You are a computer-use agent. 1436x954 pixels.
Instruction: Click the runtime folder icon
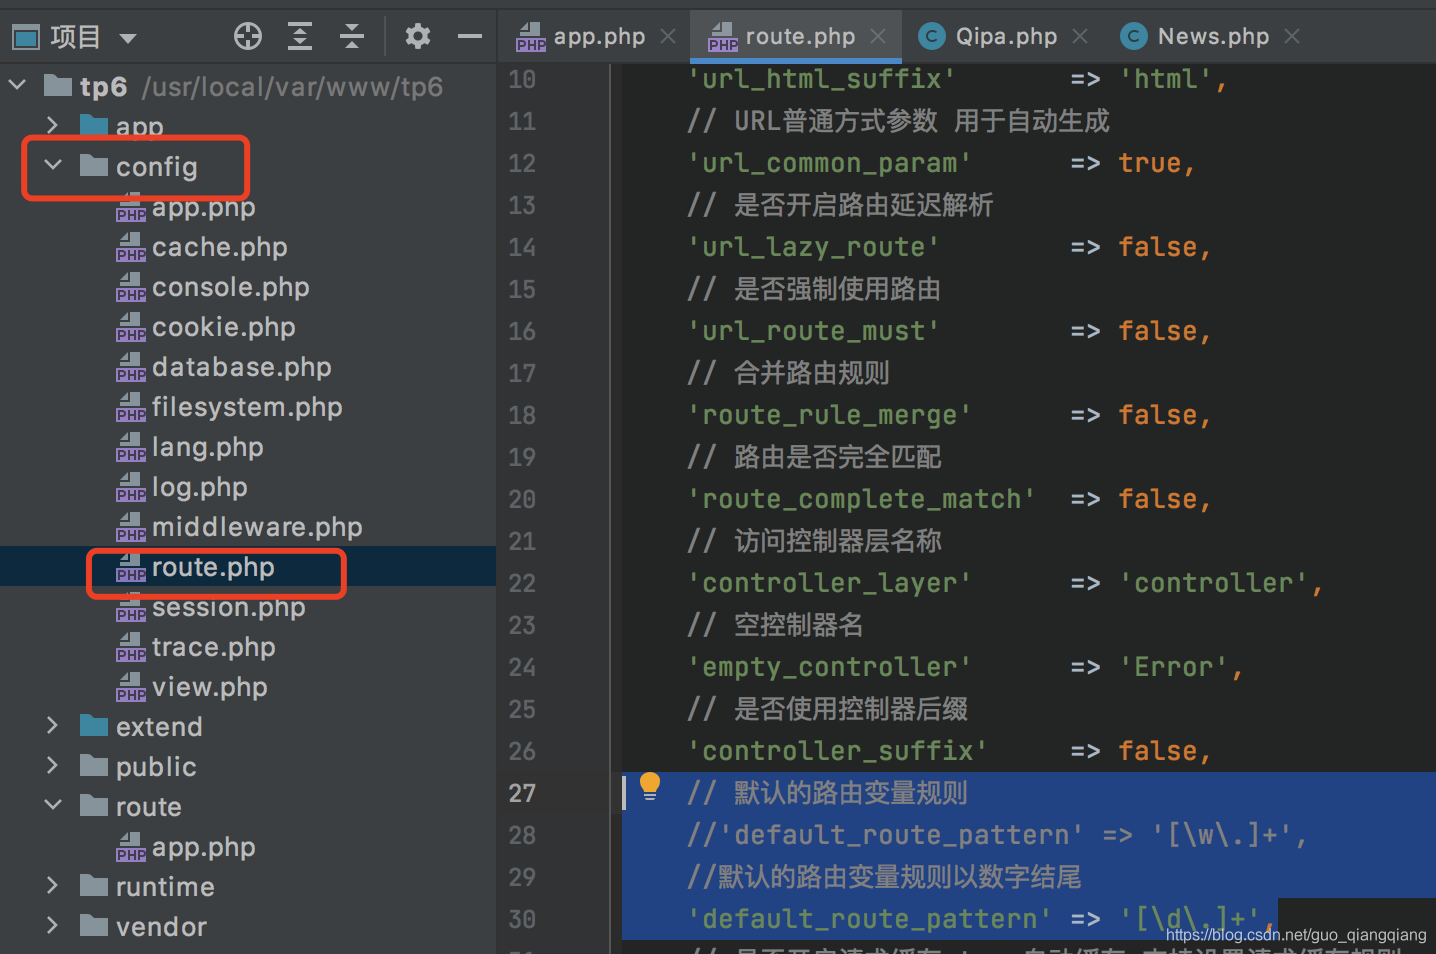(94, 885)
